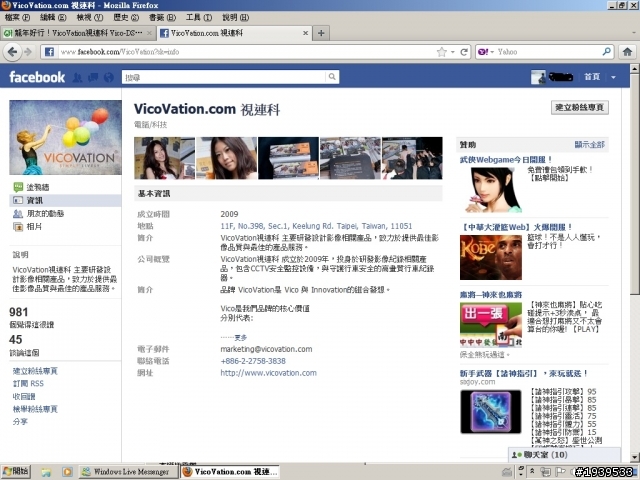Image resolution: width=640 pixels, height=480 pixels.
Task: Click 建立粉絲專頁 link in sidebar
Action: pos(35,371)
